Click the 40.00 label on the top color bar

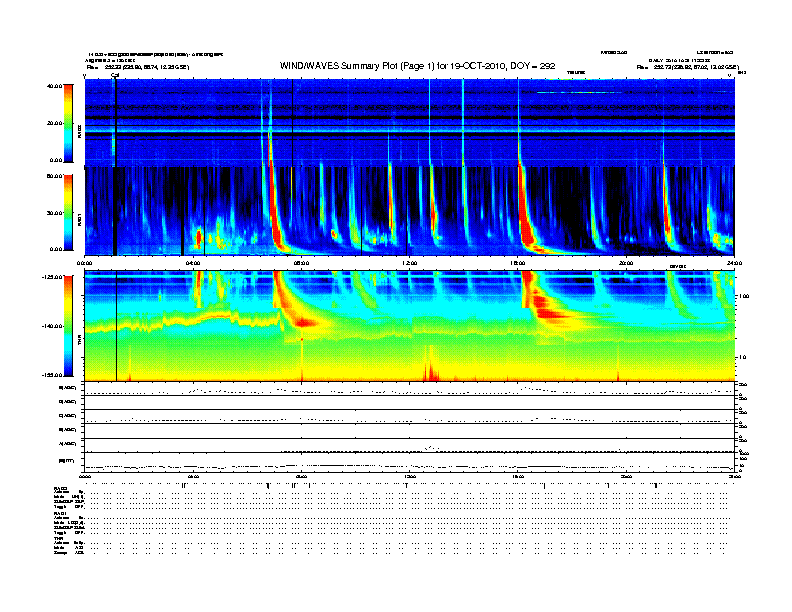[55, 86]
